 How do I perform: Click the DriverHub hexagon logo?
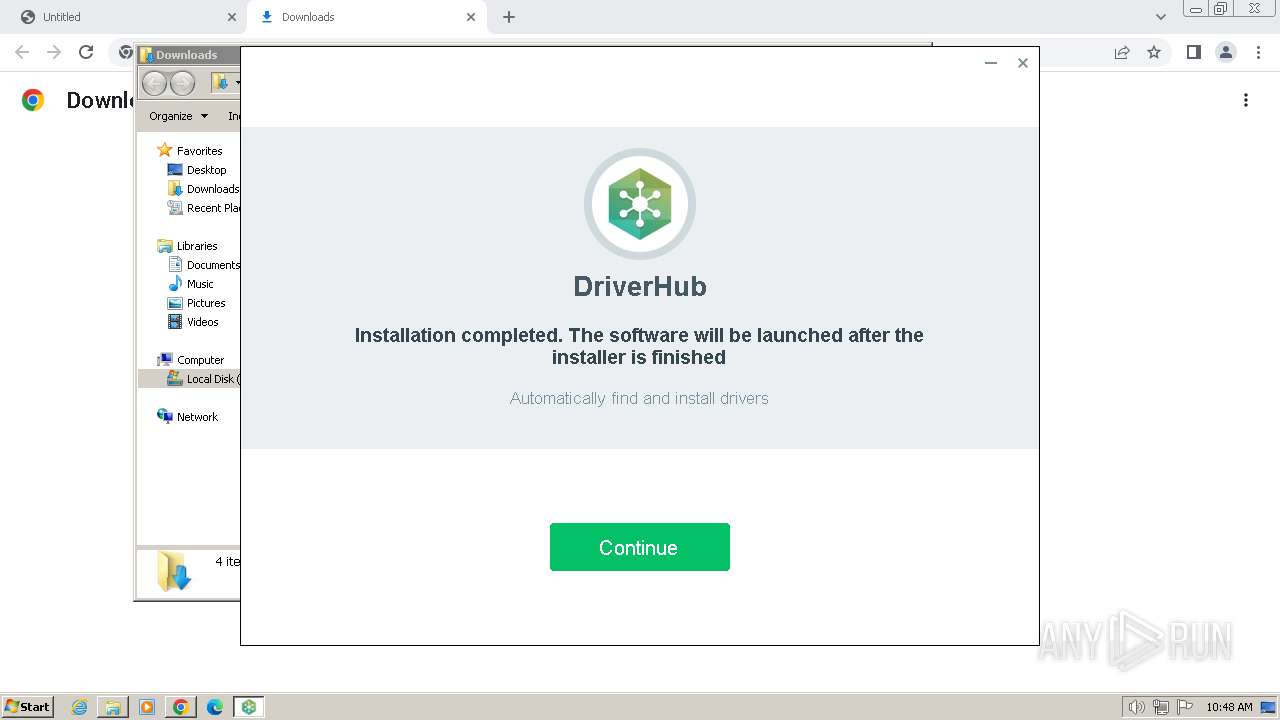[x=640, y=204]
